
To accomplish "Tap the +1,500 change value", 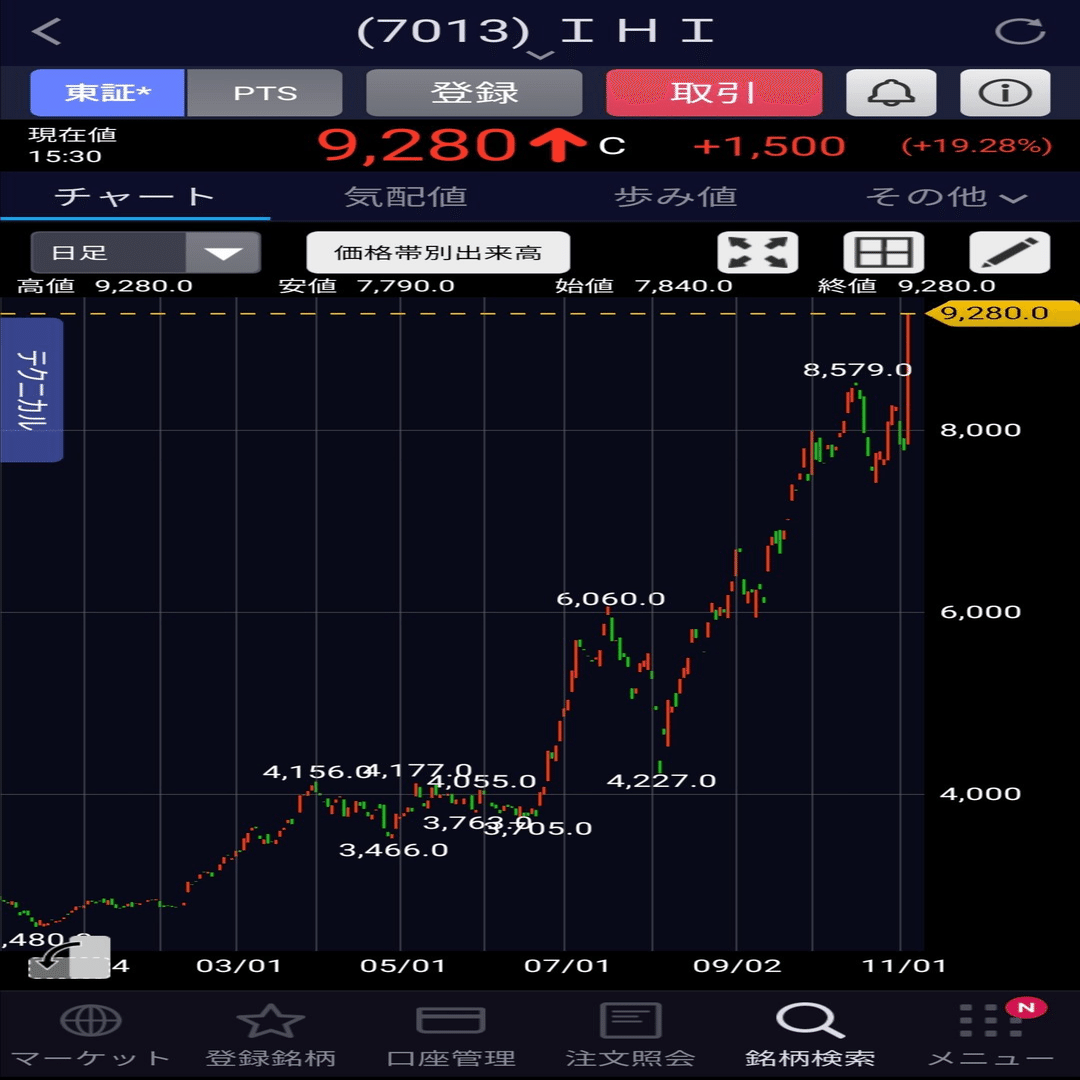I will point(769,146).
